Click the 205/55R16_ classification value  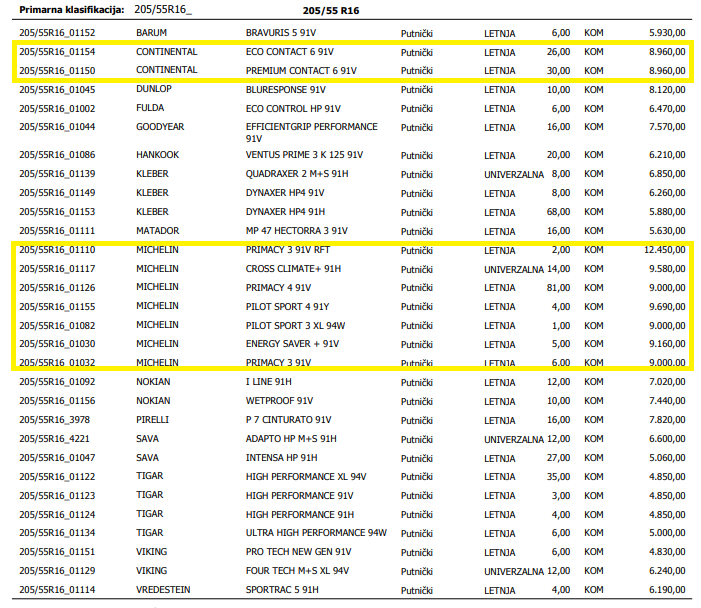[x=163, y=10]
